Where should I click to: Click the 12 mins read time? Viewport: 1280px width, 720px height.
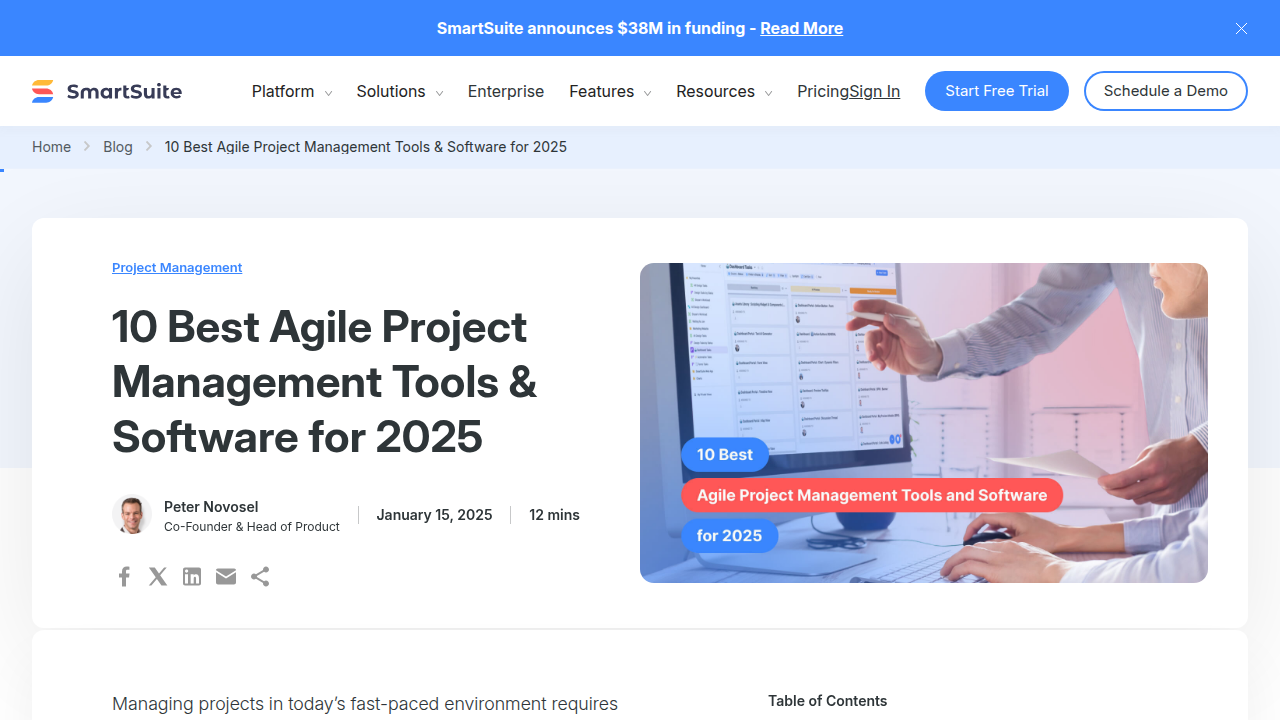coord(554,515)
